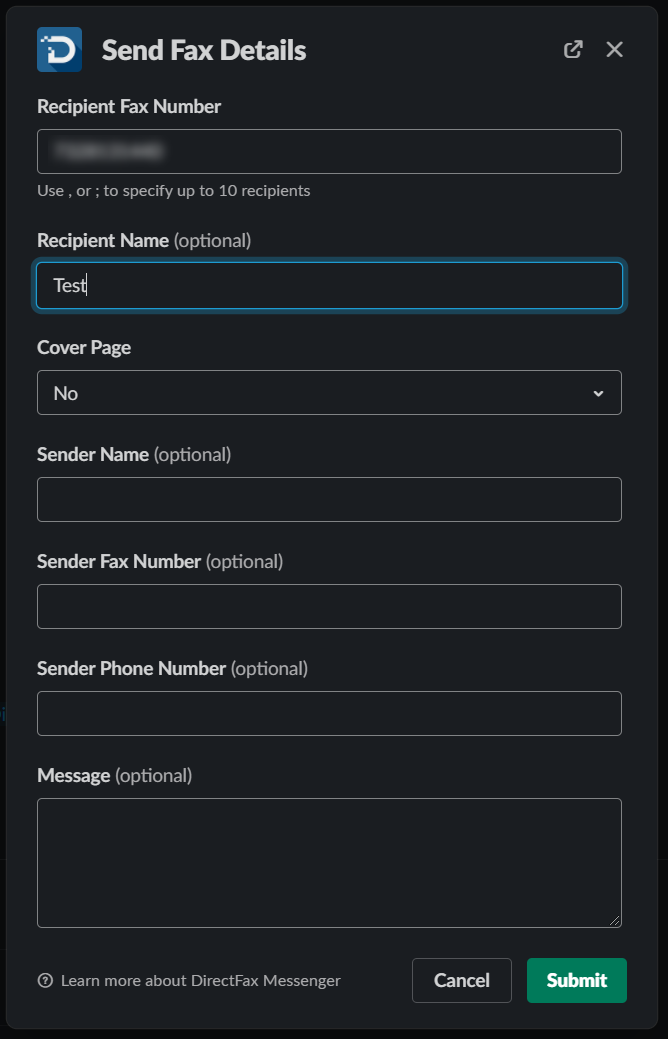Focus the Recipient Fax Number field
The width and height of the screenshot is (668, 1039).
coord(329,151)
